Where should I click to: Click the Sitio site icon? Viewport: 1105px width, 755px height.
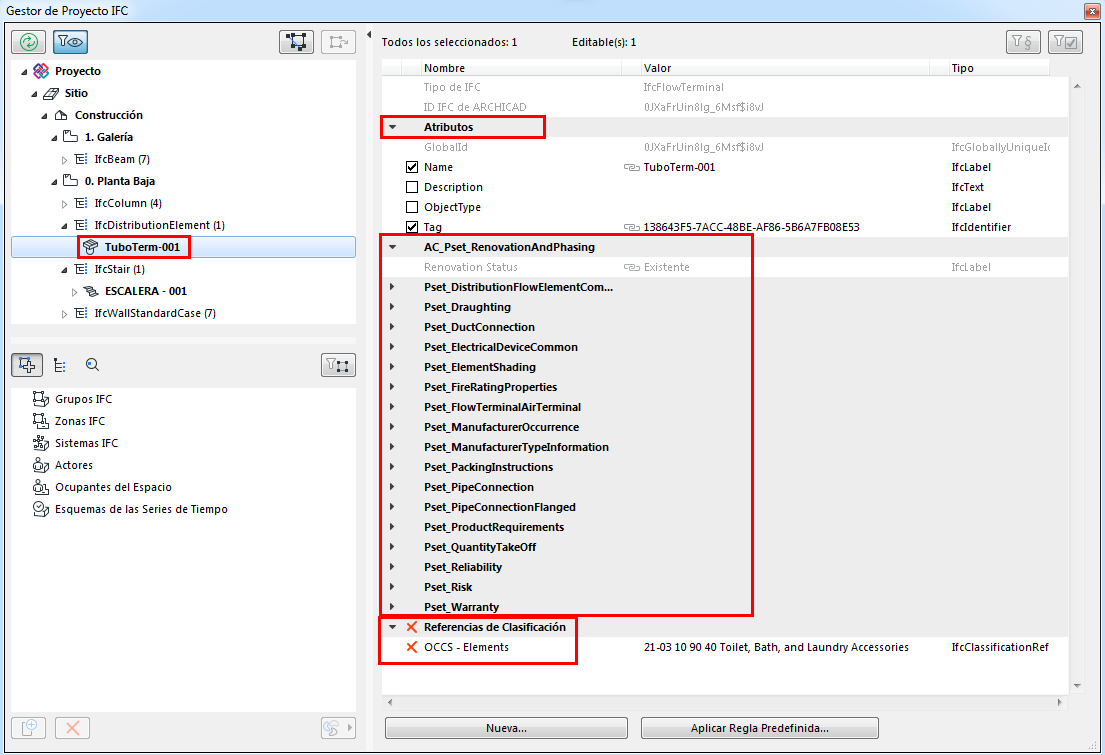pos(51,93)
